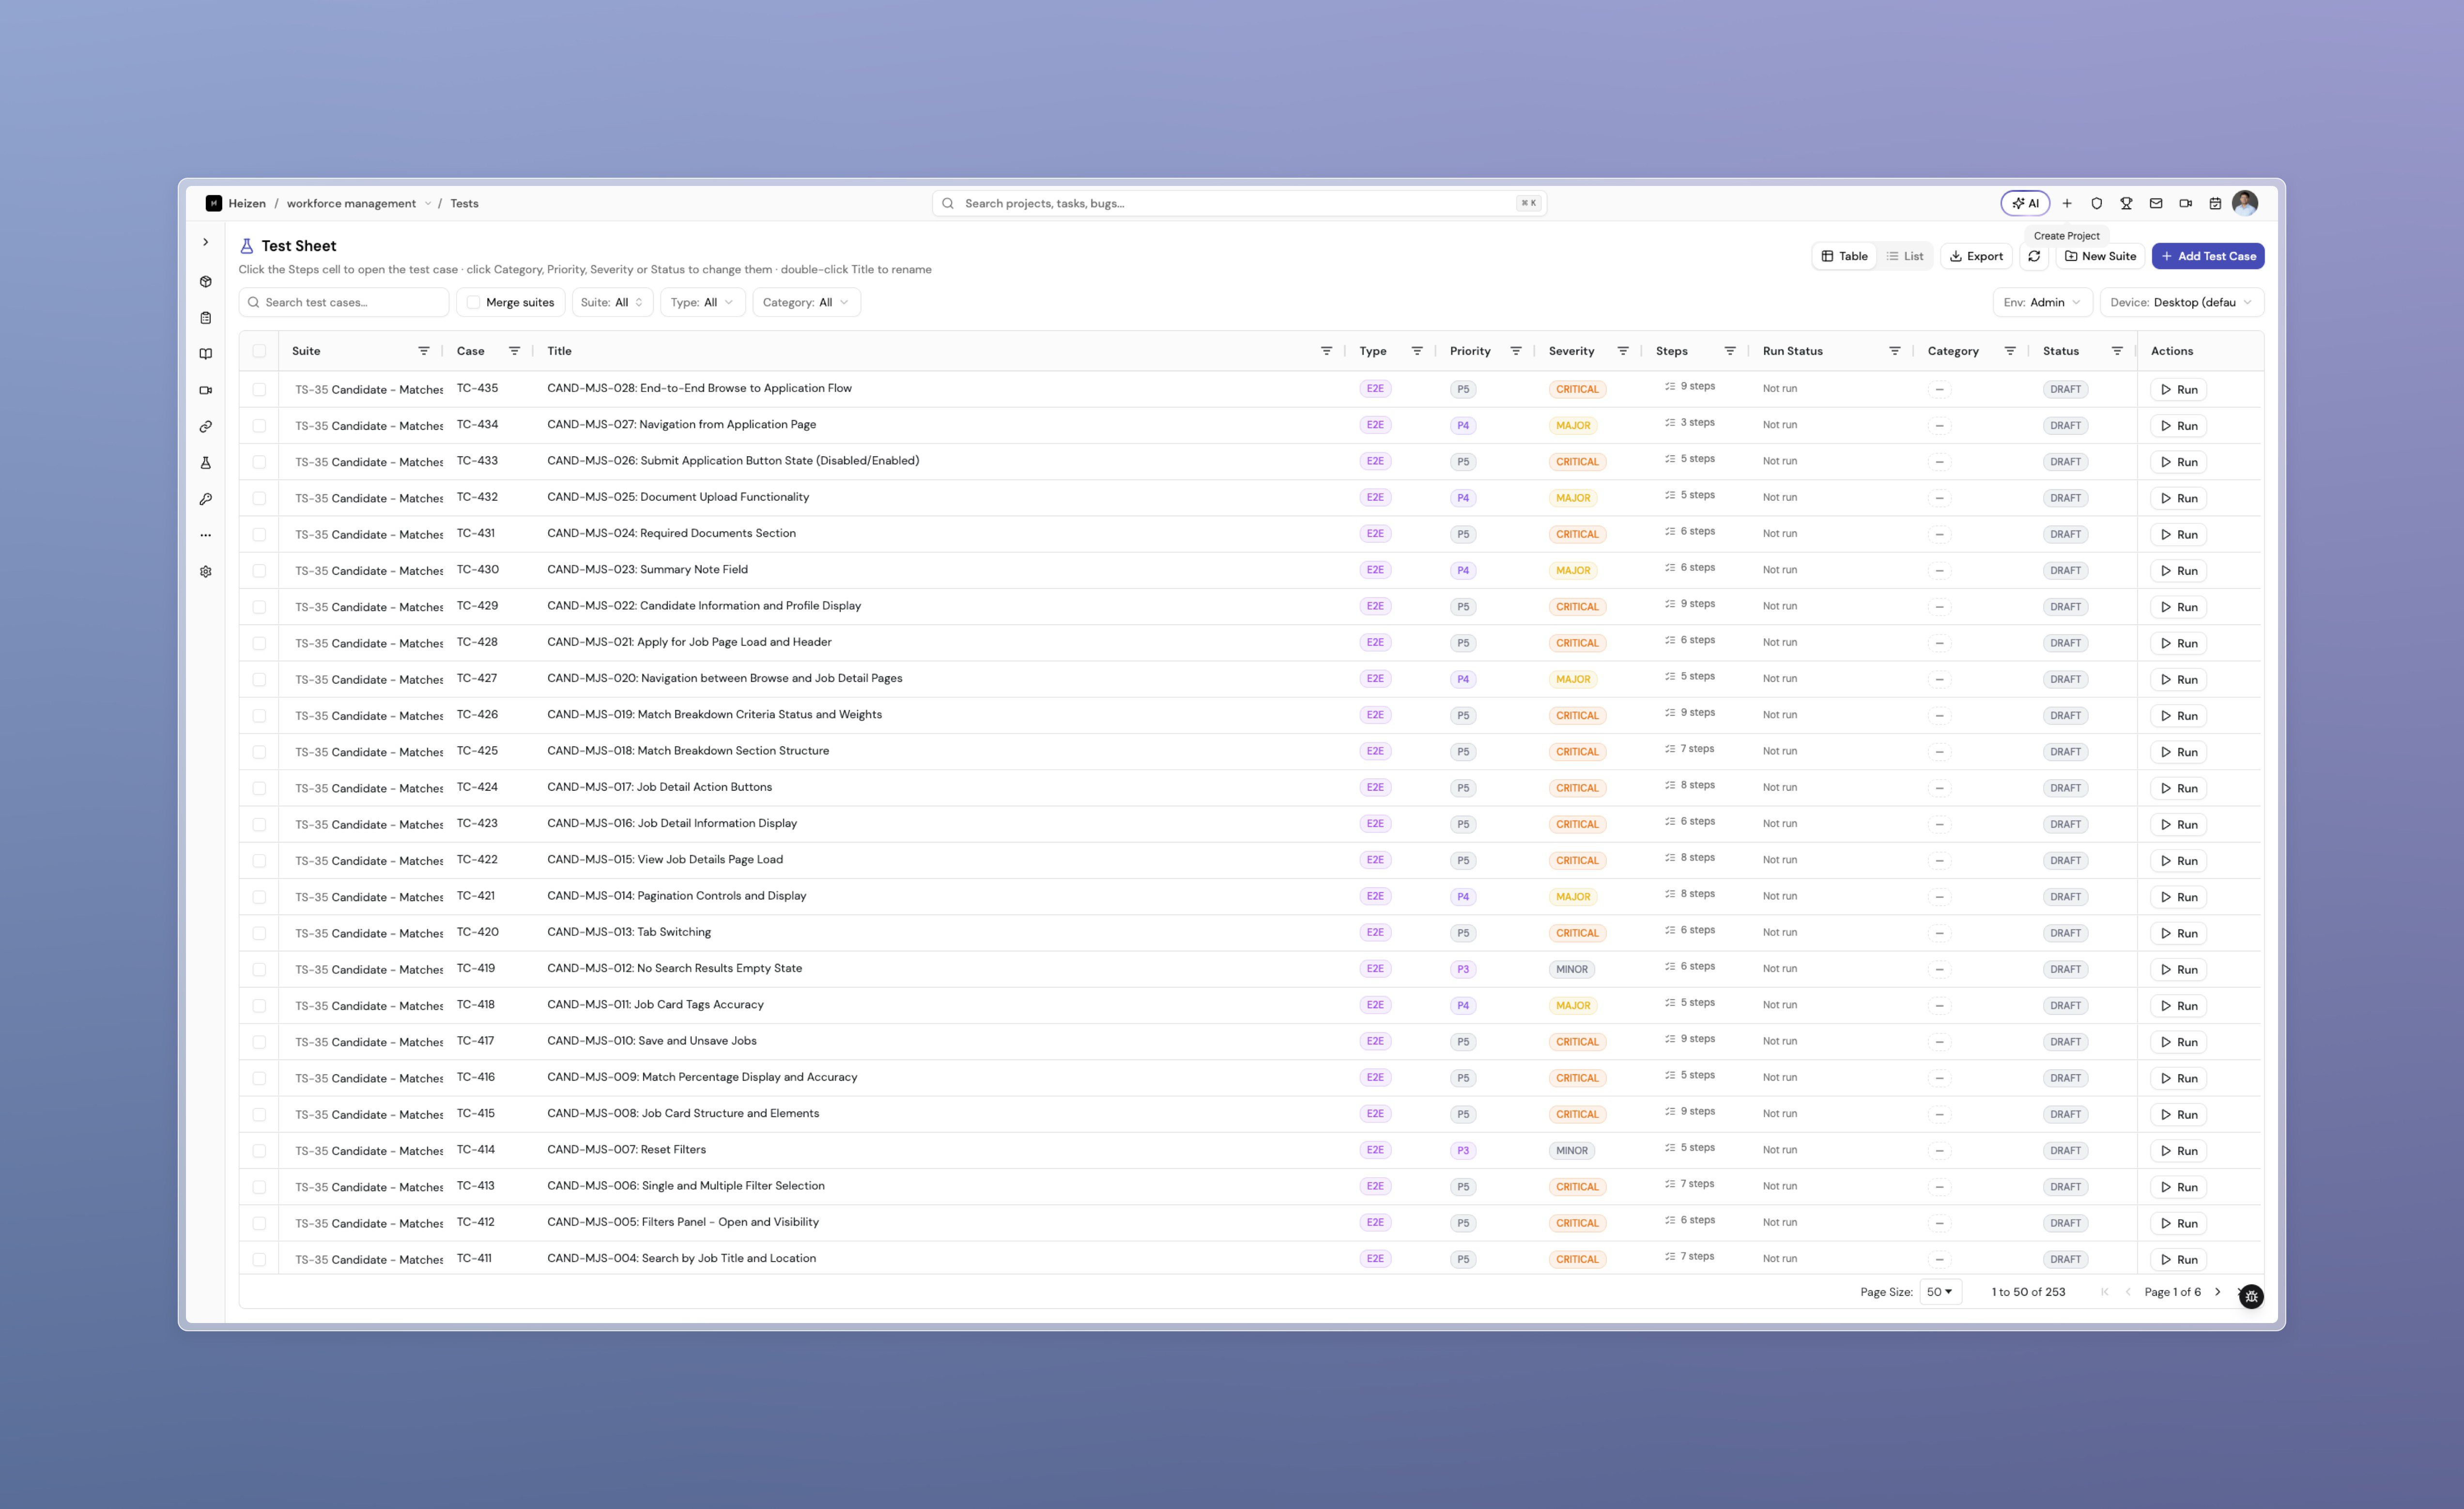Screen dimensions: 2464x1509
Task: Open the user avatar menu
Action: click(2245, 203)
